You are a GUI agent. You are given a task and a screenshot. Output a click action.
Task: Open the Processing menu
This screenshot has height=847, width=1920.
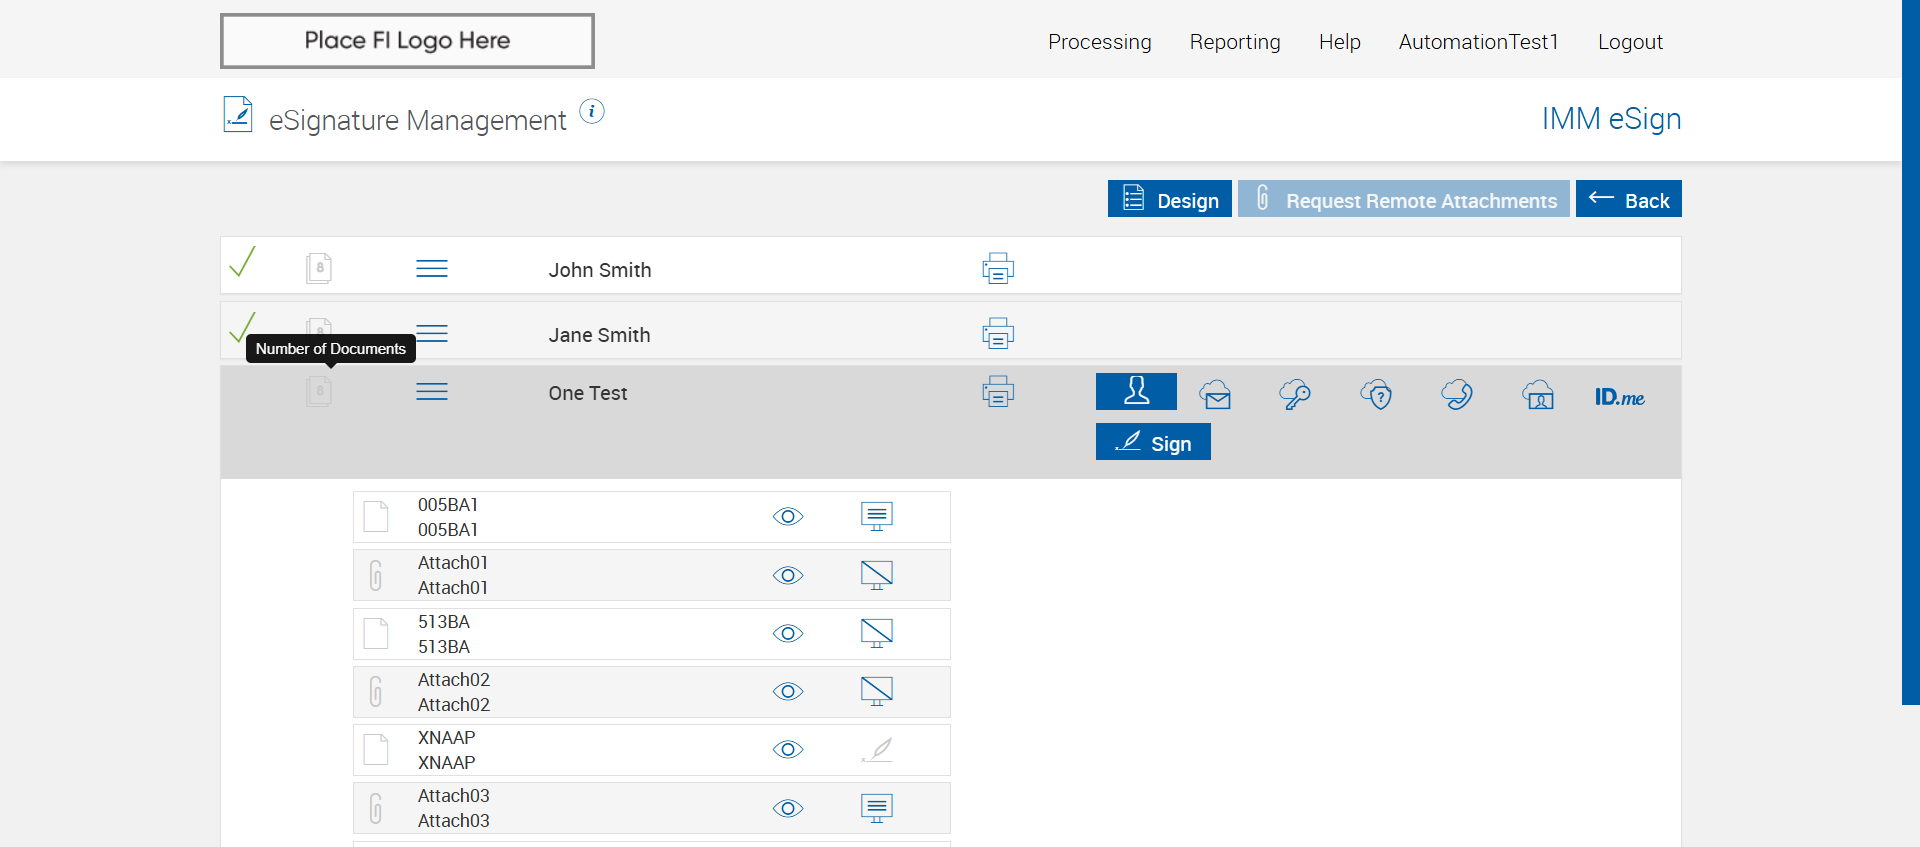1100,42
